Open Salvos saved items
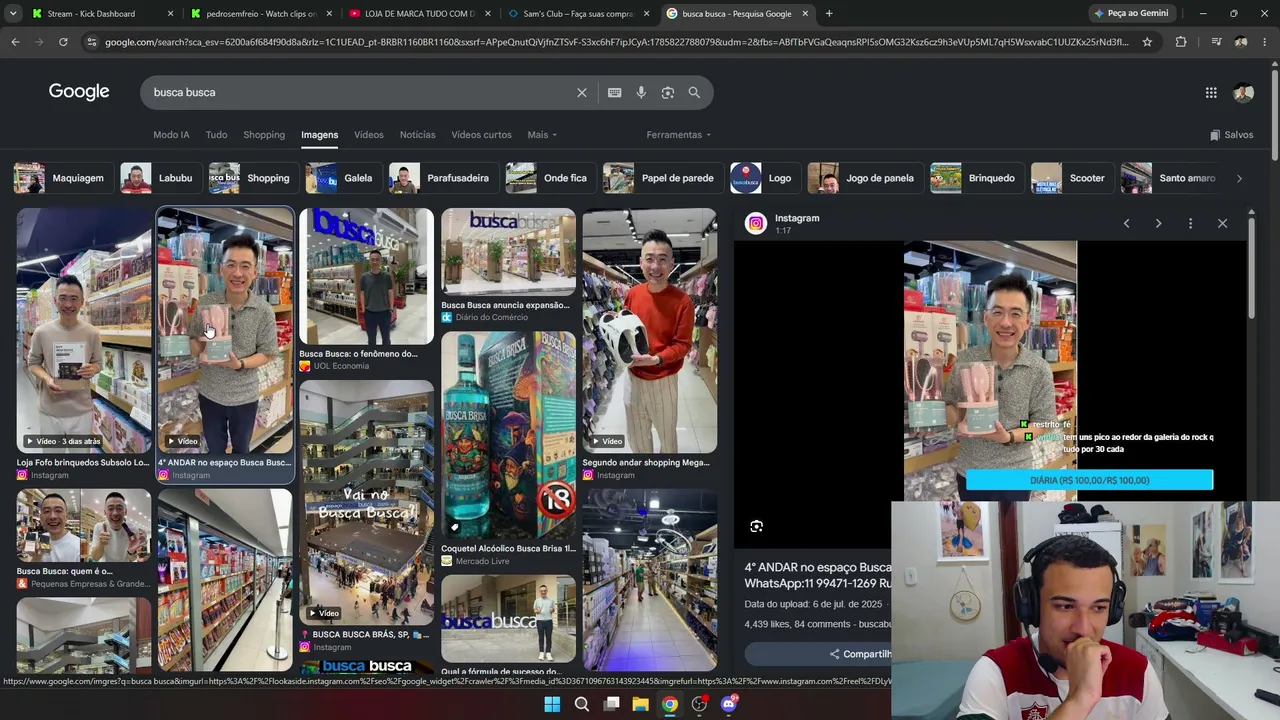 1231,135
